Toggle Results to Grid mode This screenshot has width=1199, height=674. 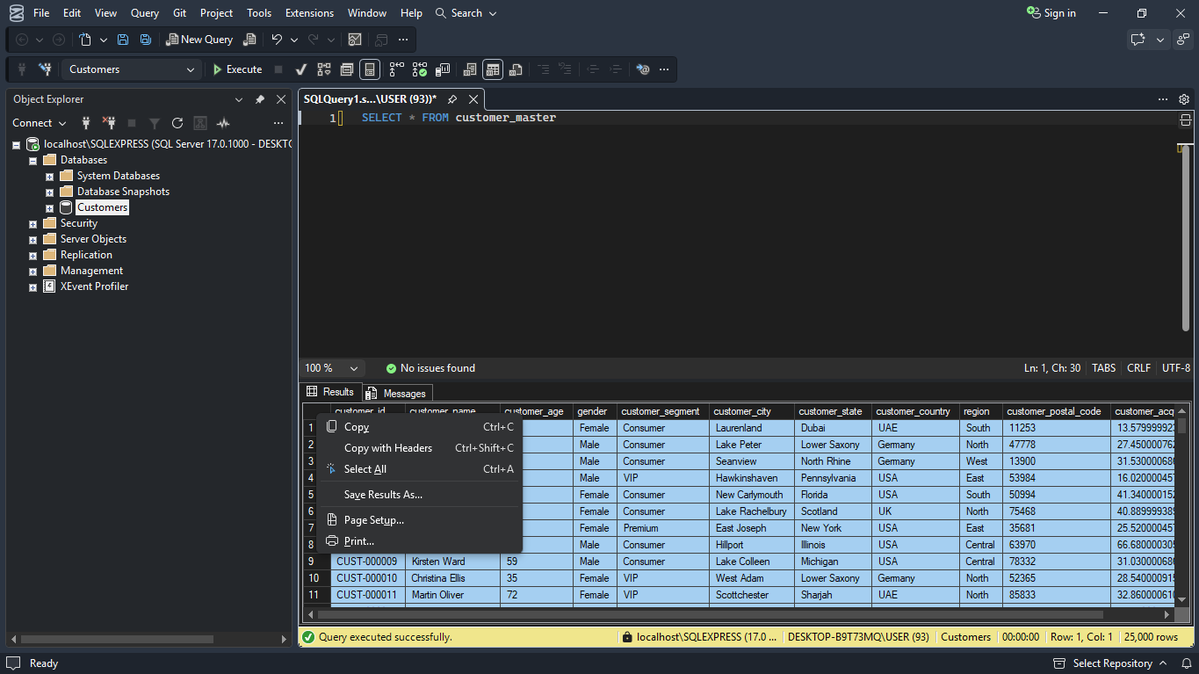click(492, 70)
